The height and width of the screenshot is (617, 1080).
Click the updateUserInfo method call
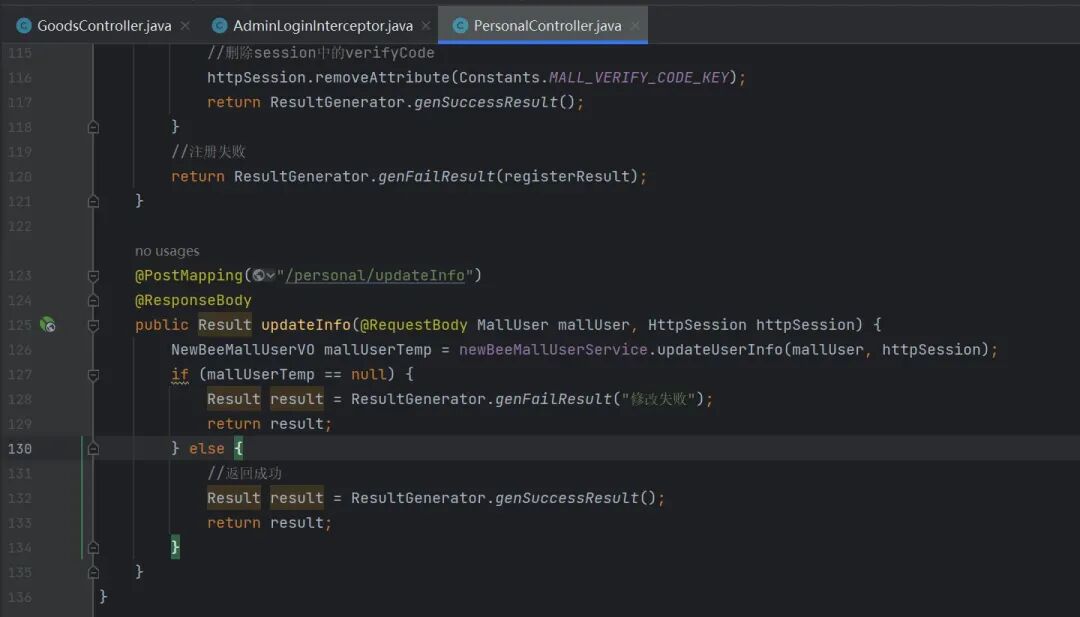720,350
